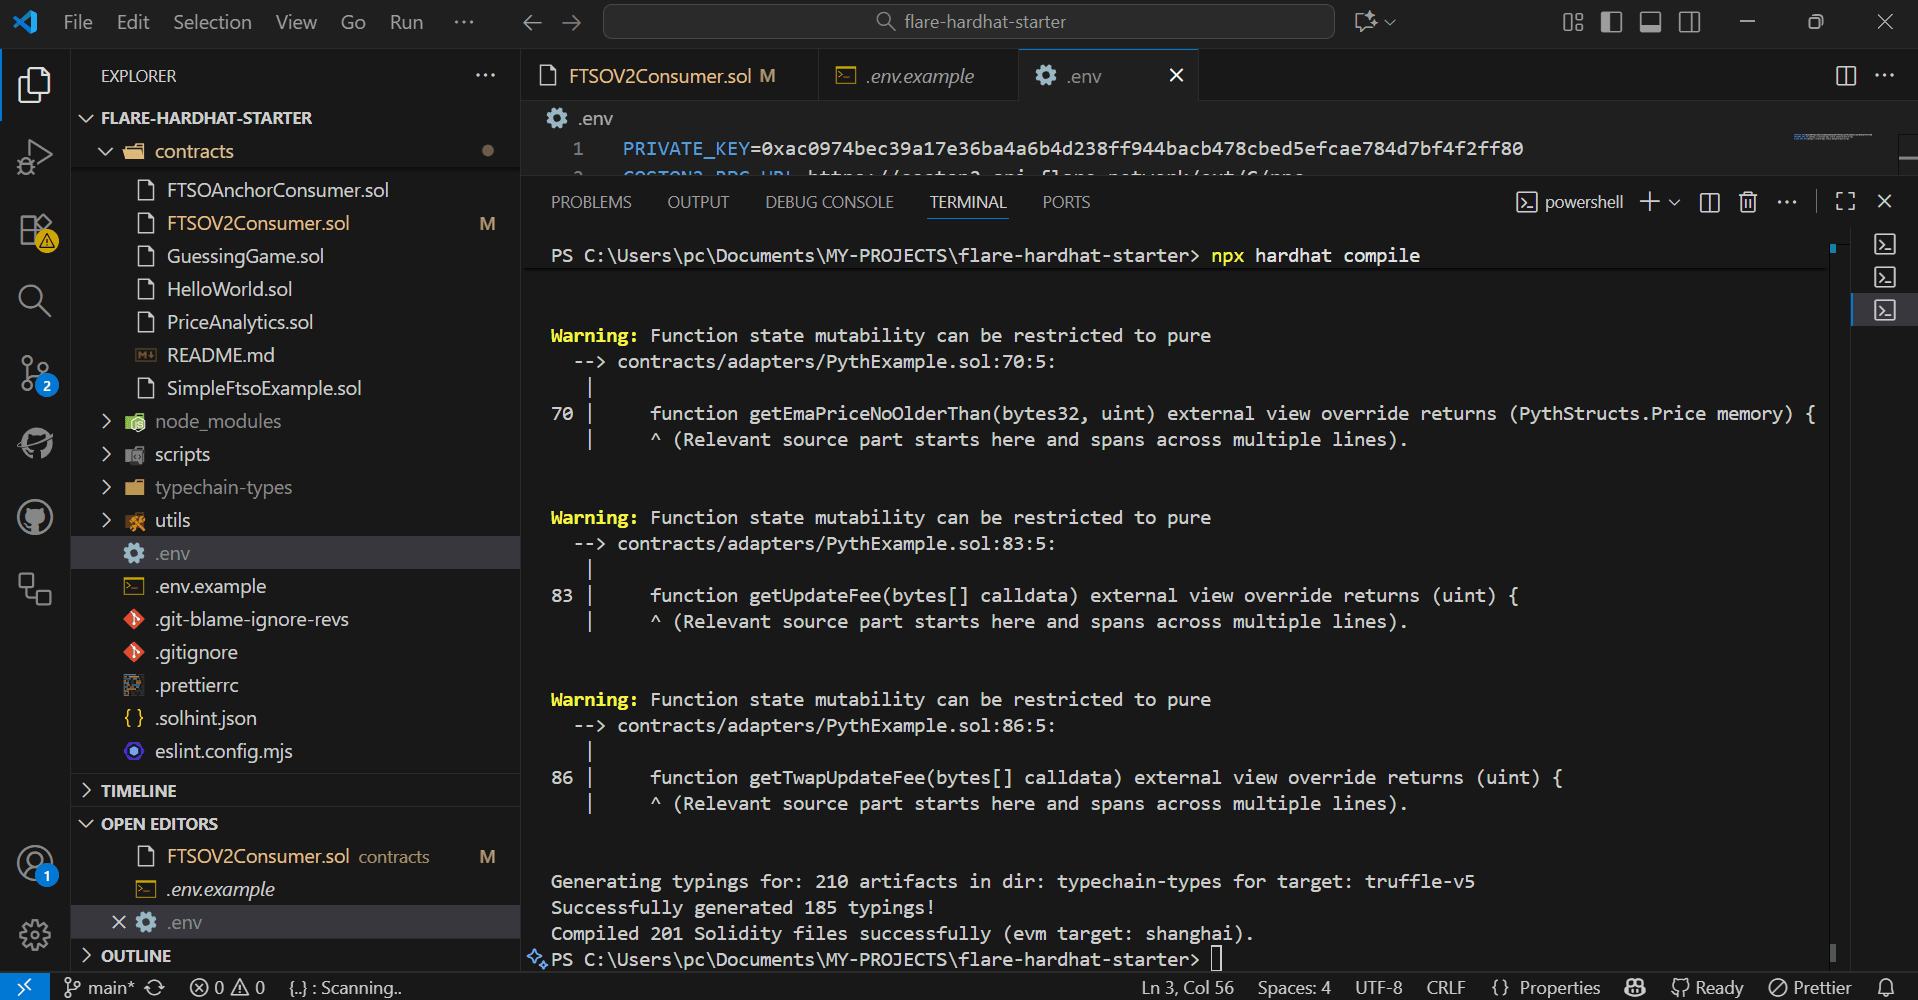Open the Extensions view
This screenshot has height=1000, width=1918.
pos(34,229)
